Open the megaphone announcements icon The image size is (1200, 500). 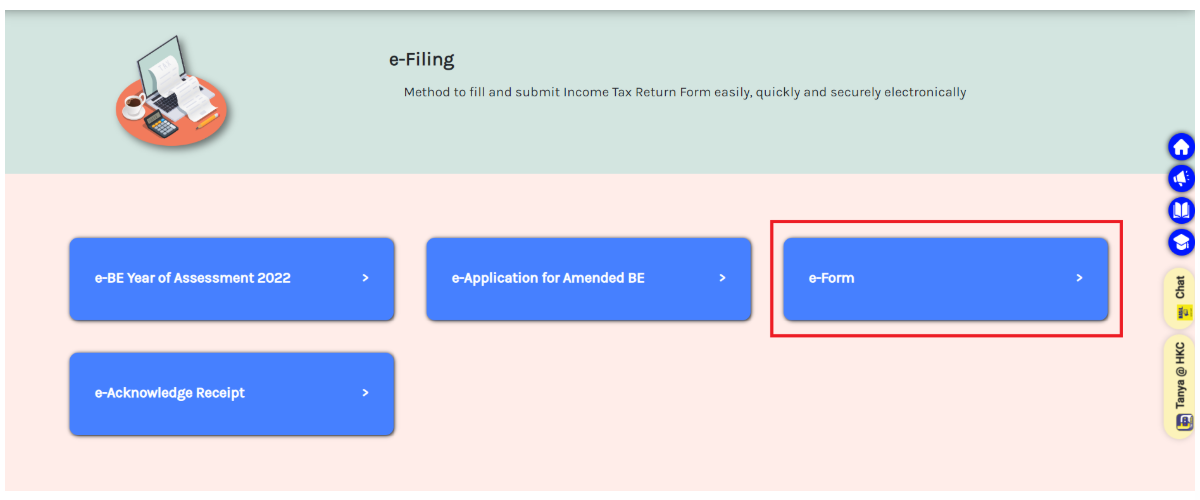click(x=1181, y=179)
